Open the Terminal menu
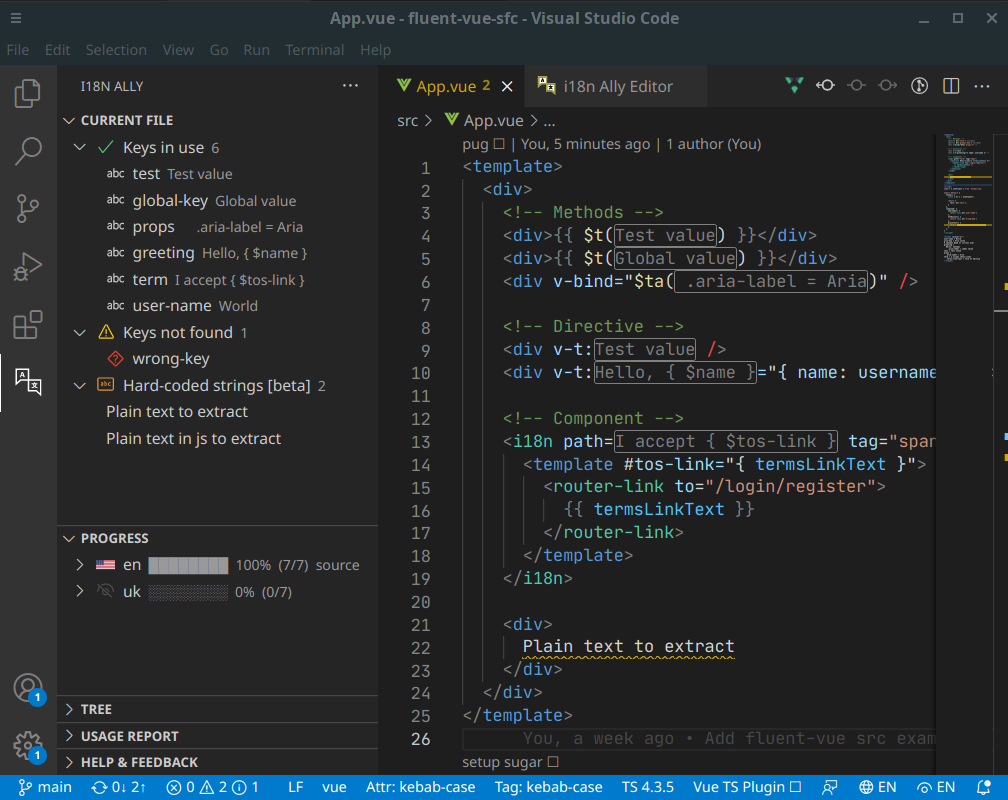 tap(314, 50)
